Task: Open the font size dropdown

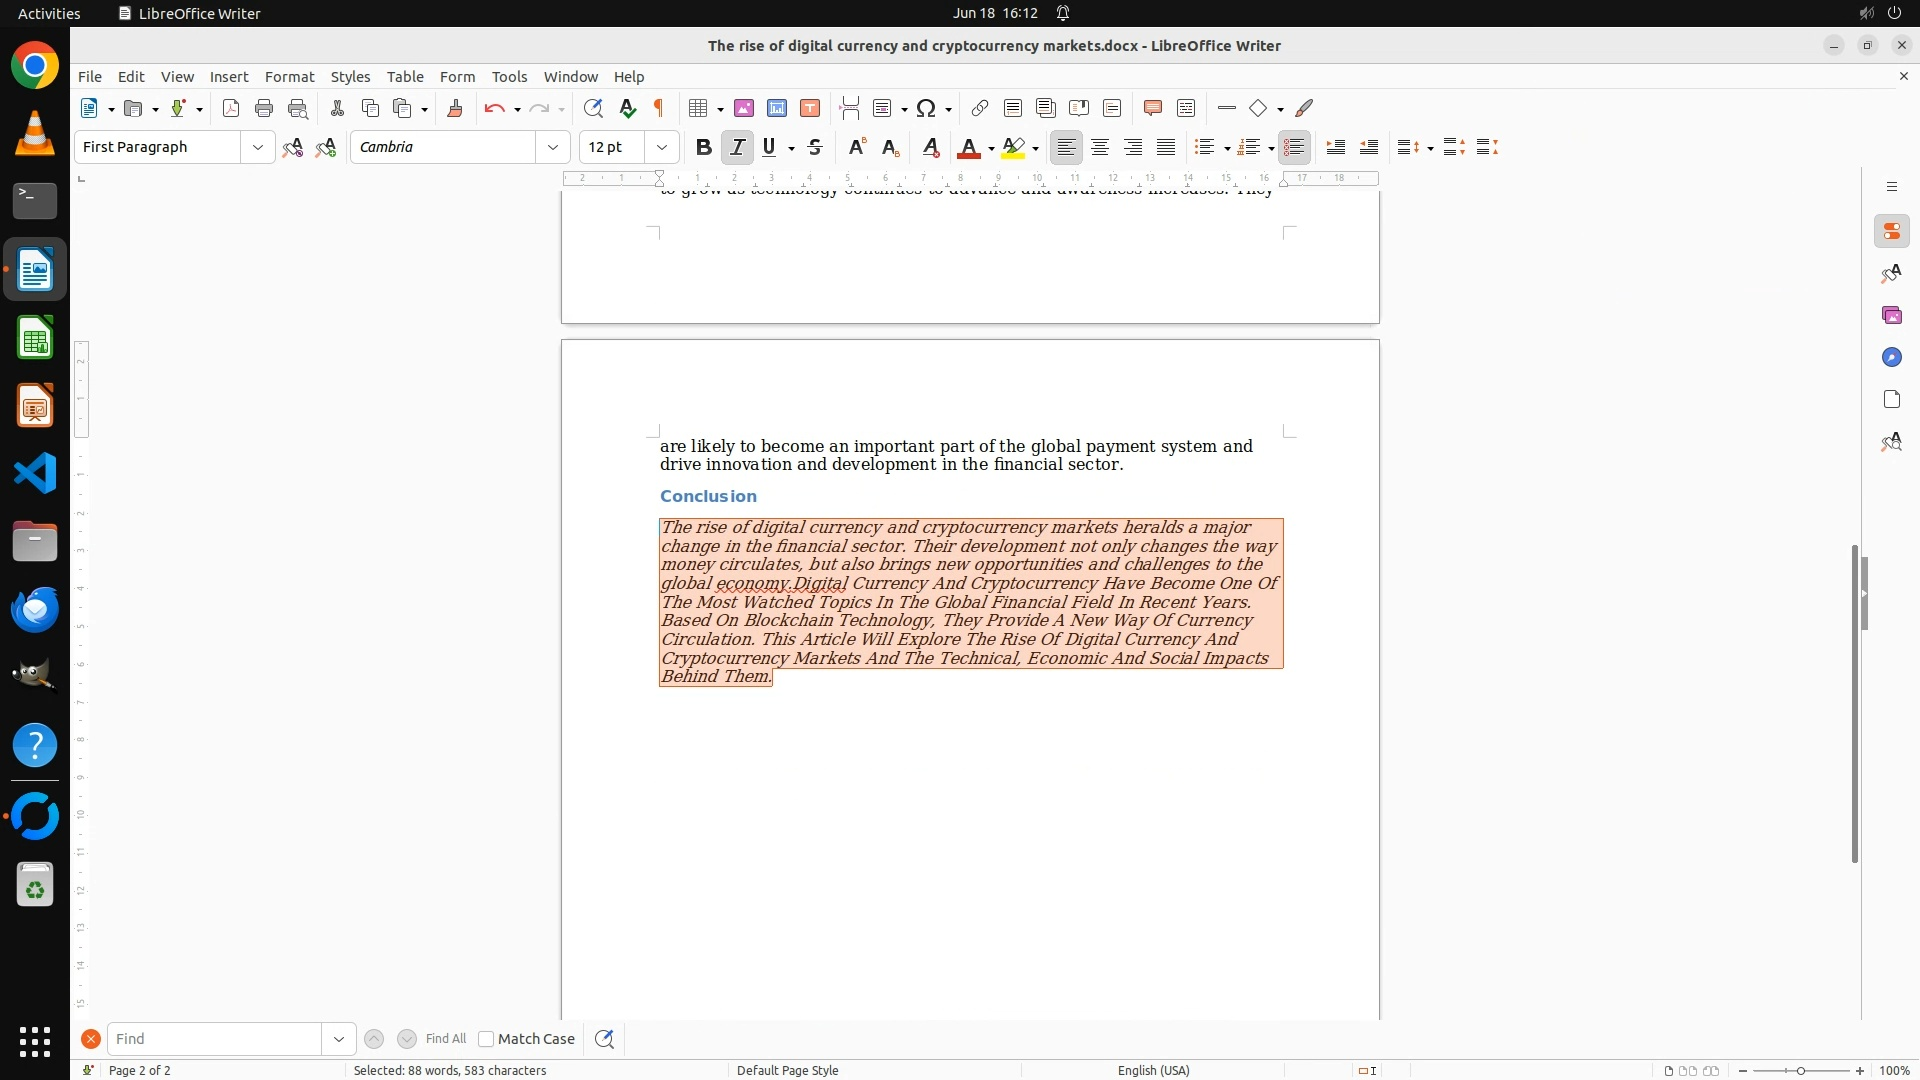Action: (662, 147)
